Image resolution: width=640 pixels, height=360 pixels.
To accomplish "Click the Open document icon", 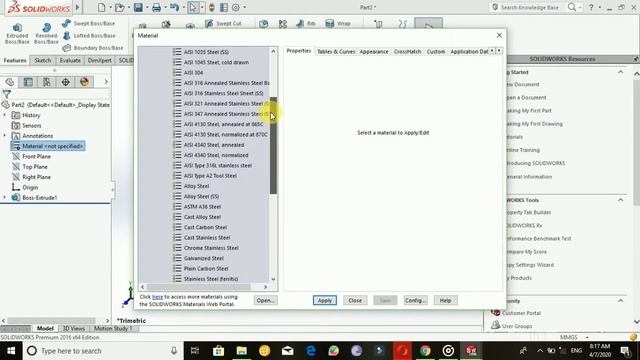I will point(119,7).
